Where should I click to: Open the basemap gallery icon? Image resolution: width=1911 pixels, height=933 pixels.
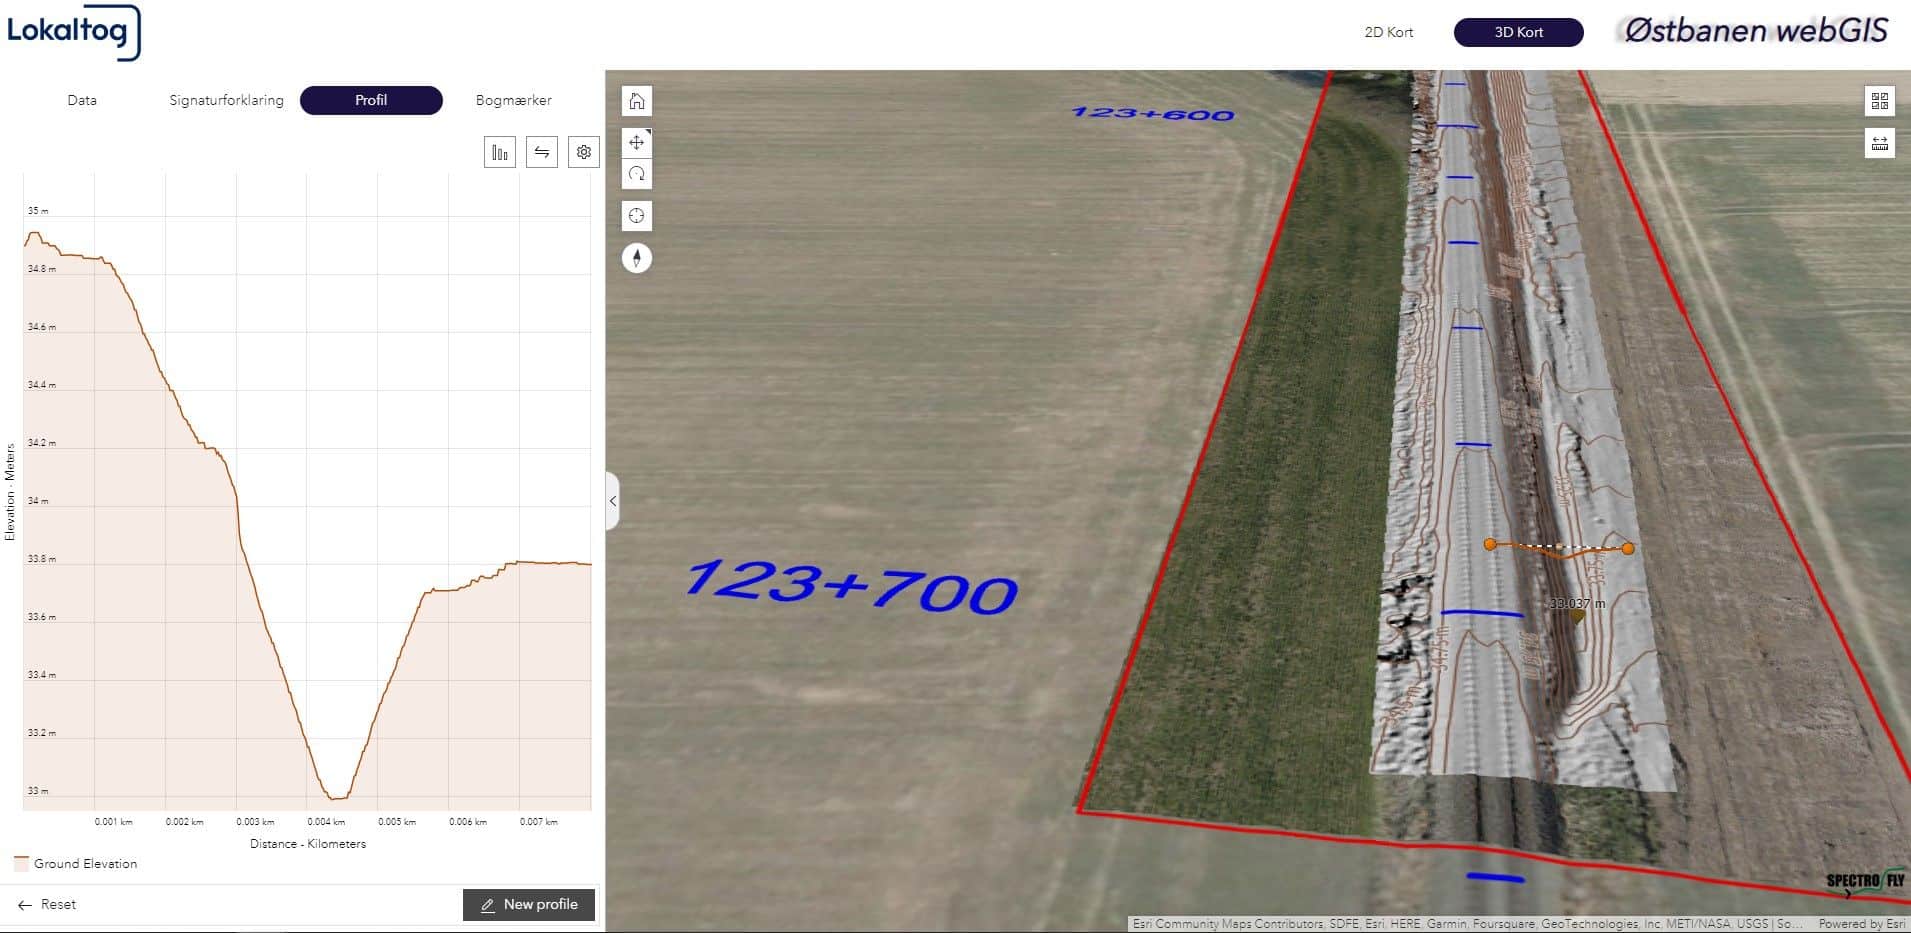coord(1879,101)
